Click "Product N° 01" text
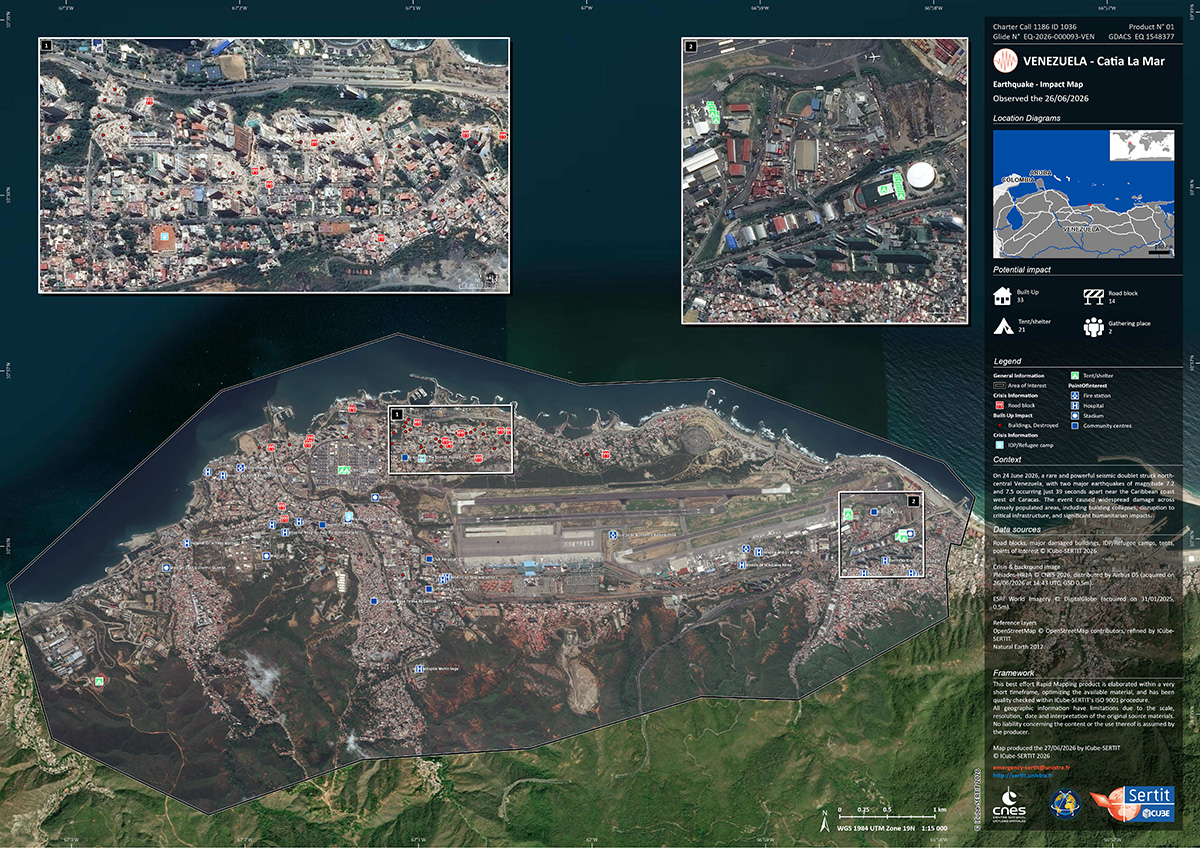This screenshot has height=848, width=1200. tap(1150, 25)
